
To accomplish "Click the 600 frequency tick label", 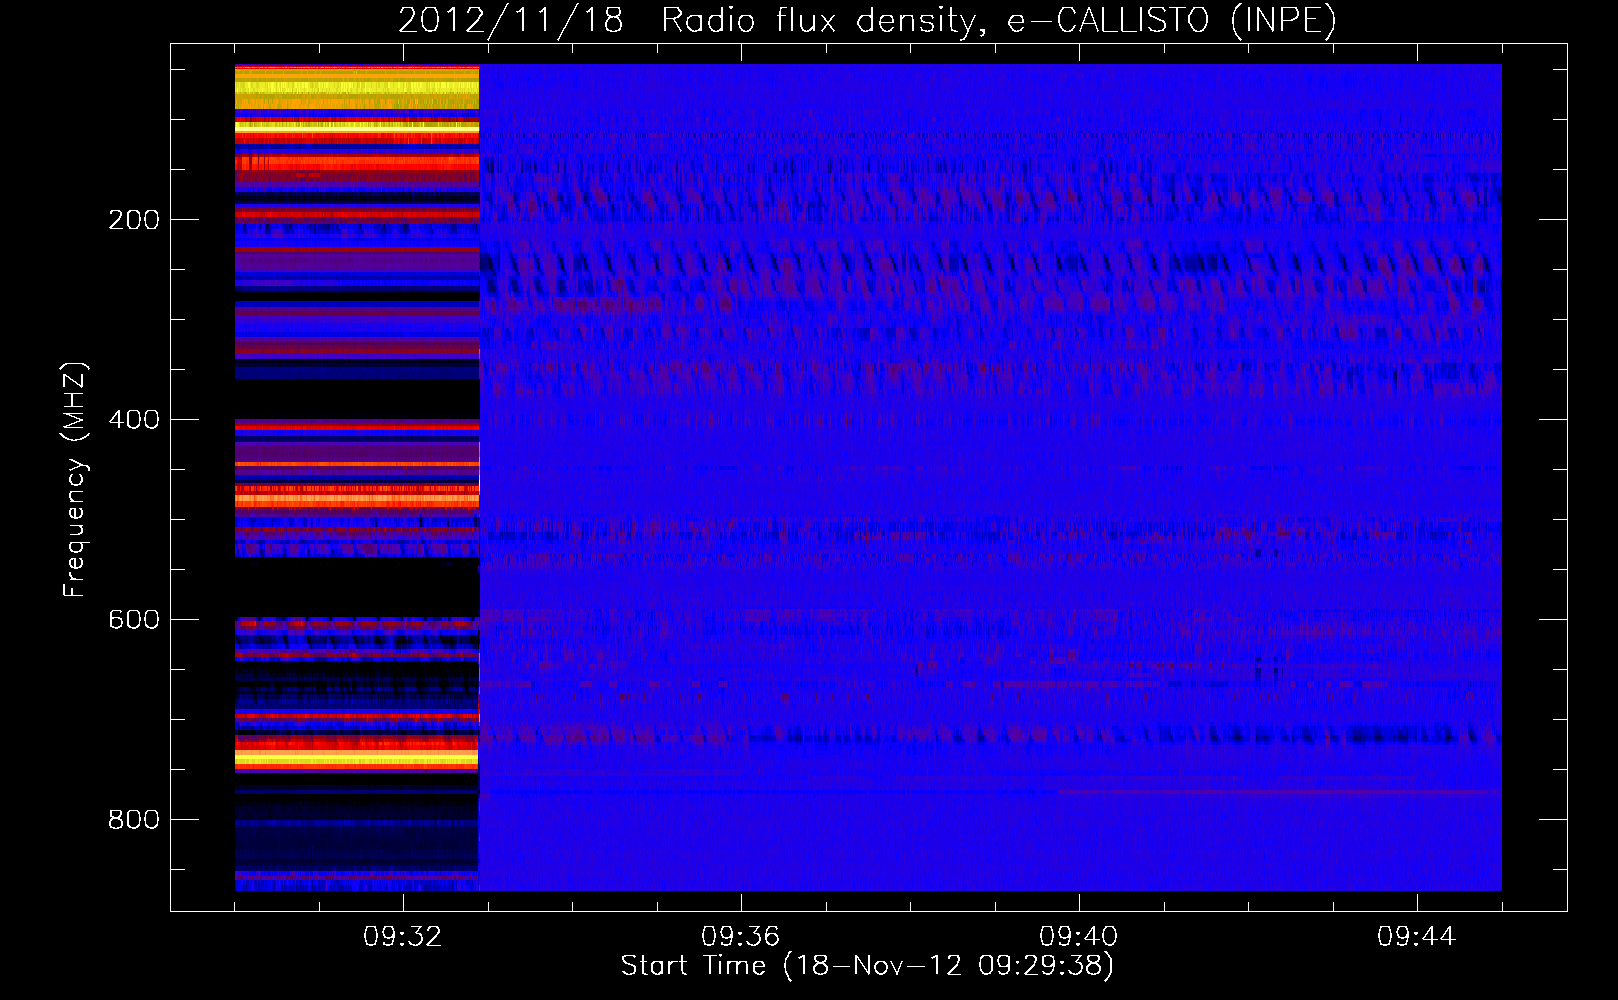I will (x=134, y=620).
